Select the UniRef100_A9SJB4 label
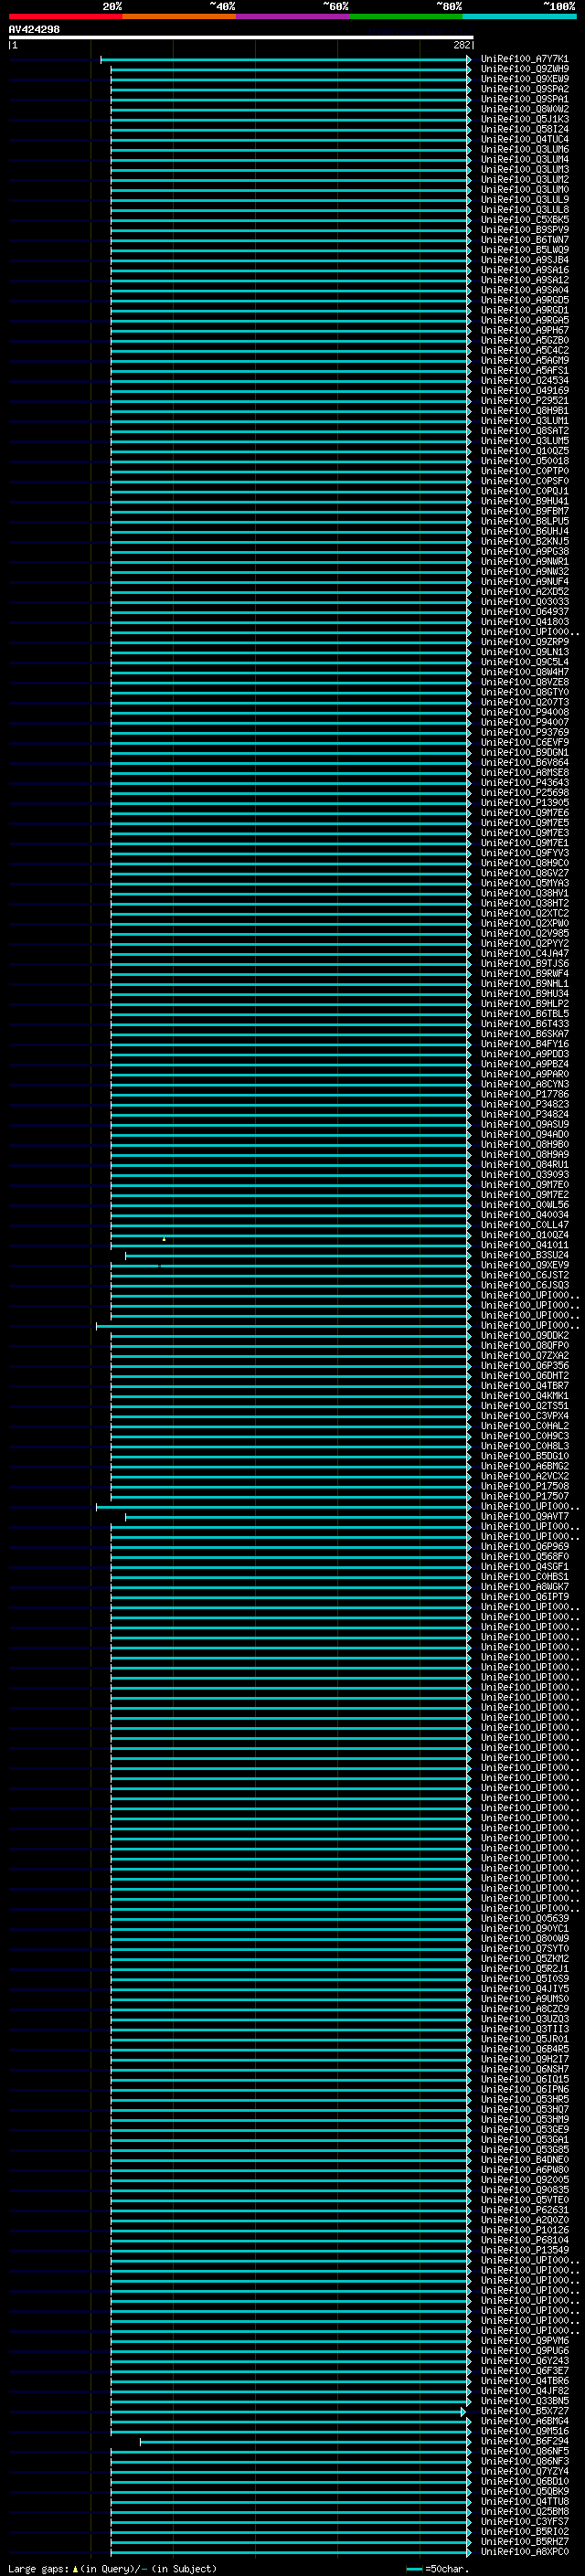The height and width of the screenshot is (2576, 585). [524, 260]
